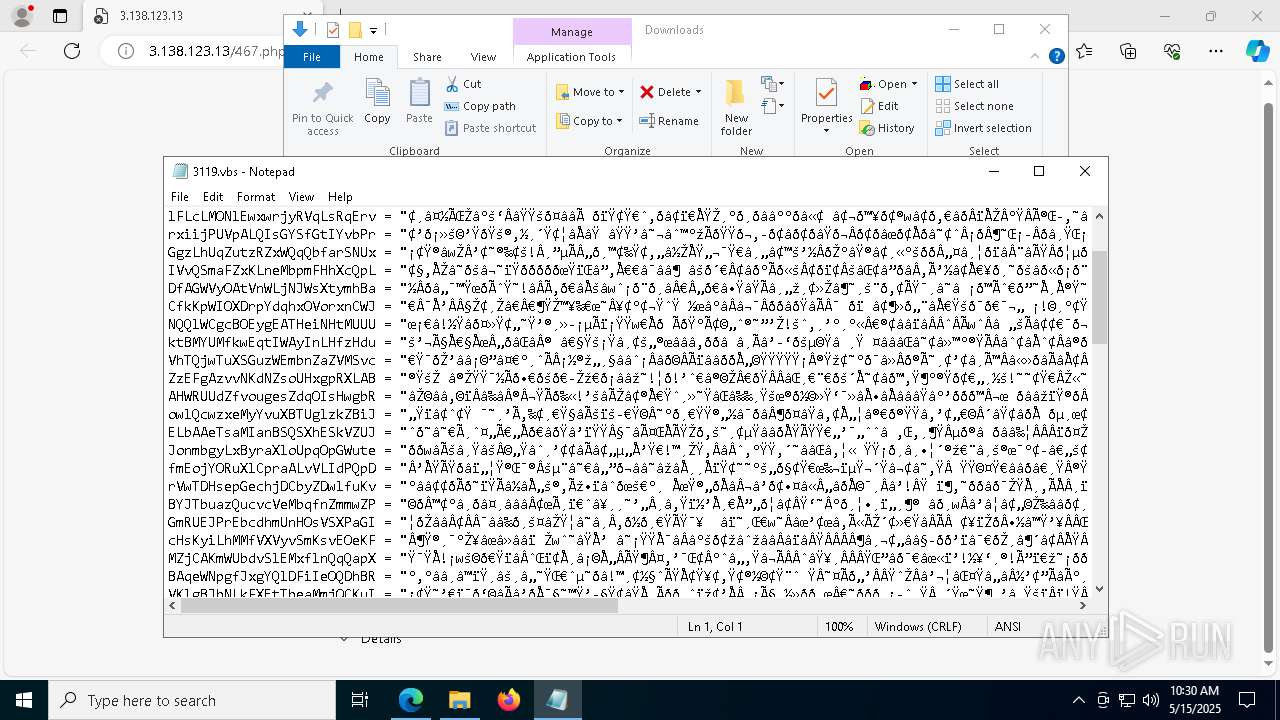Open Task View on the taskbar

pyautogui.click(x=360, y=700)
